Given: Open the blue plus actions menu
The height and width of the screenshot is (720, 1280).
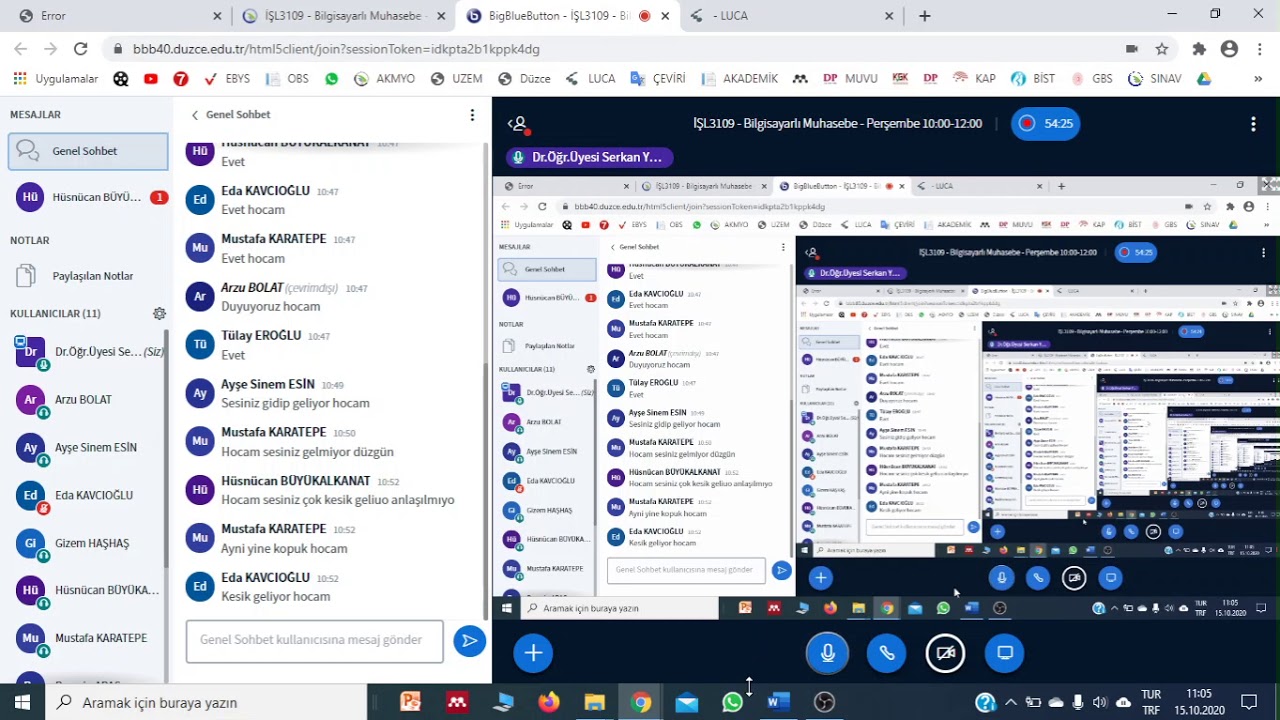Looking at the screenshot, I should (x=533, y=653).
